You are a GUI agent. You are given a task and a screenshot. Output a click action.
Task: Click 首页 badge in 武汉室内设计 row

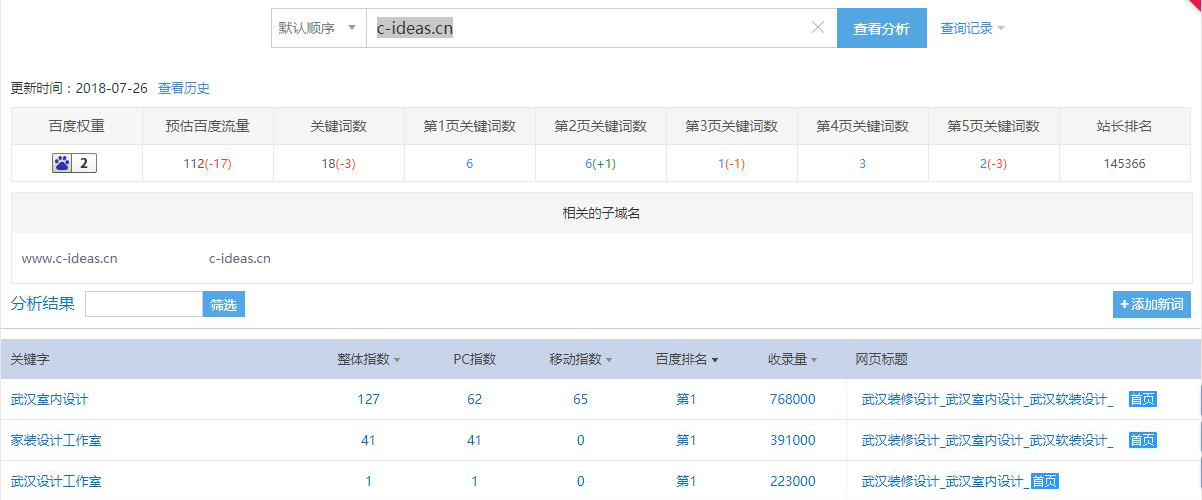pyautogui.click(x=1142, y=399)
